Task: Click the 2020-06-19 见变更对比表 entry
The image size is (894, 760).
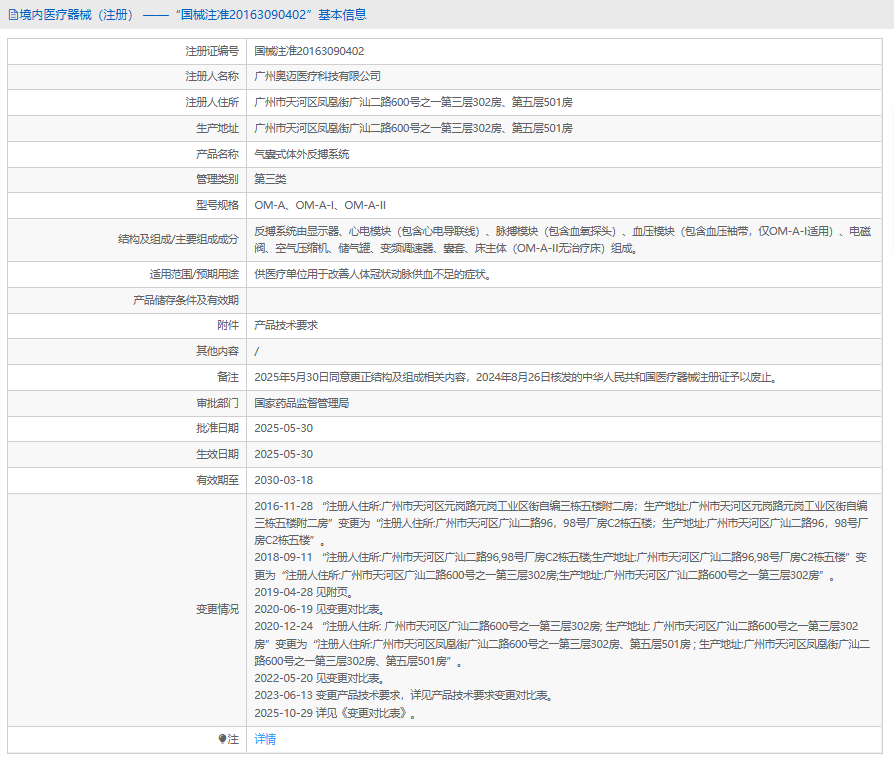Action: (x=320, y=609)
